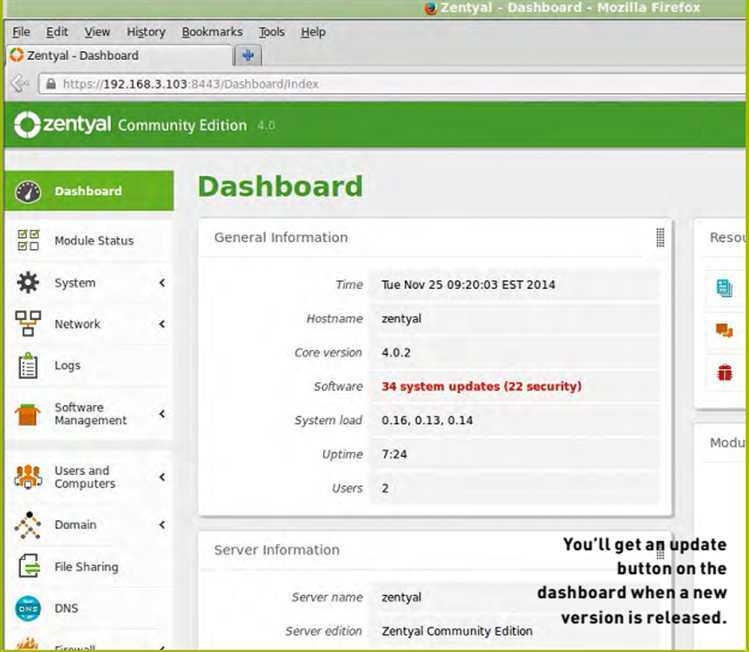
Task: Click the Zentyal logo in header
Action: (63, 125)
